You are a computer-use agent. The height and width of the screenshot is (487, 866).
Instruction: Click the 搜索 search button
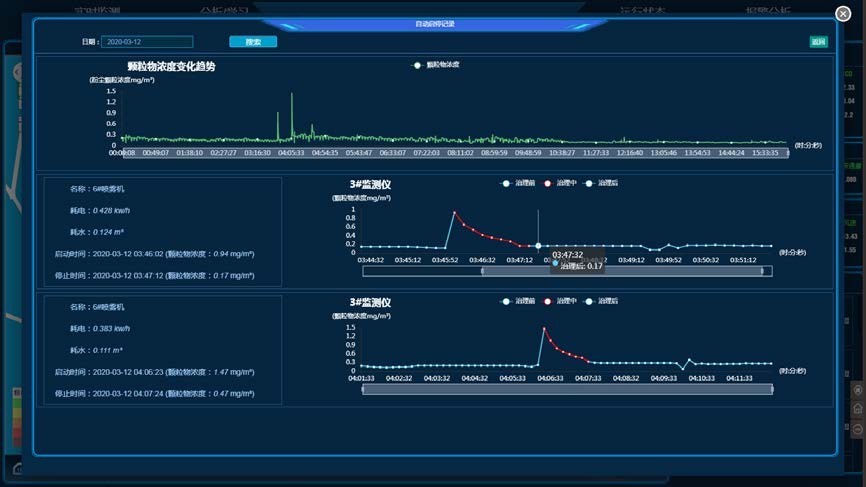(253, 42)
